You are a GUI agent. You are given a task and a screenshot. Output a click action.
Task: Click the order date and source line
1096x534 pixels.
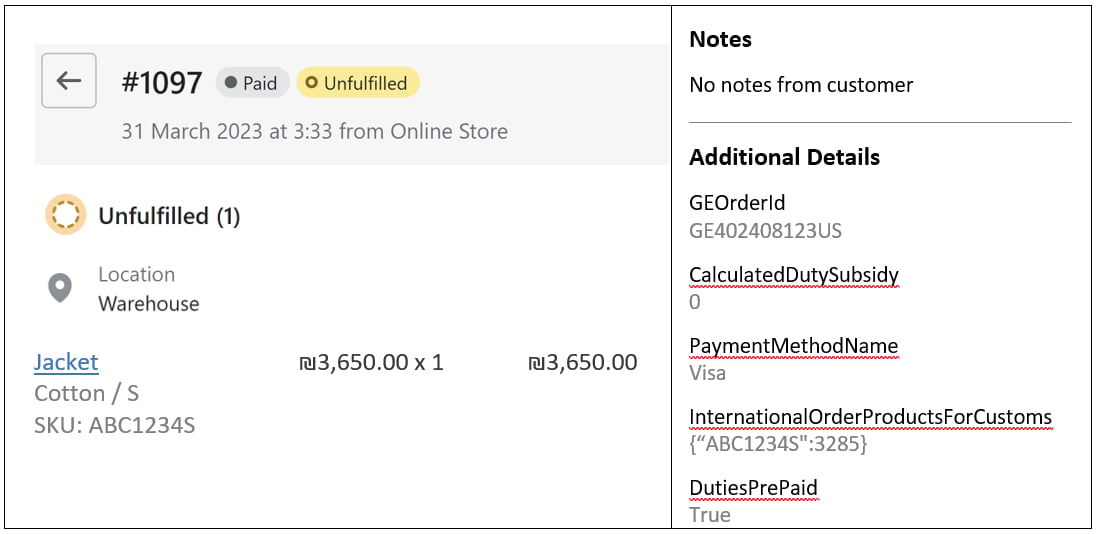[315, 131]
